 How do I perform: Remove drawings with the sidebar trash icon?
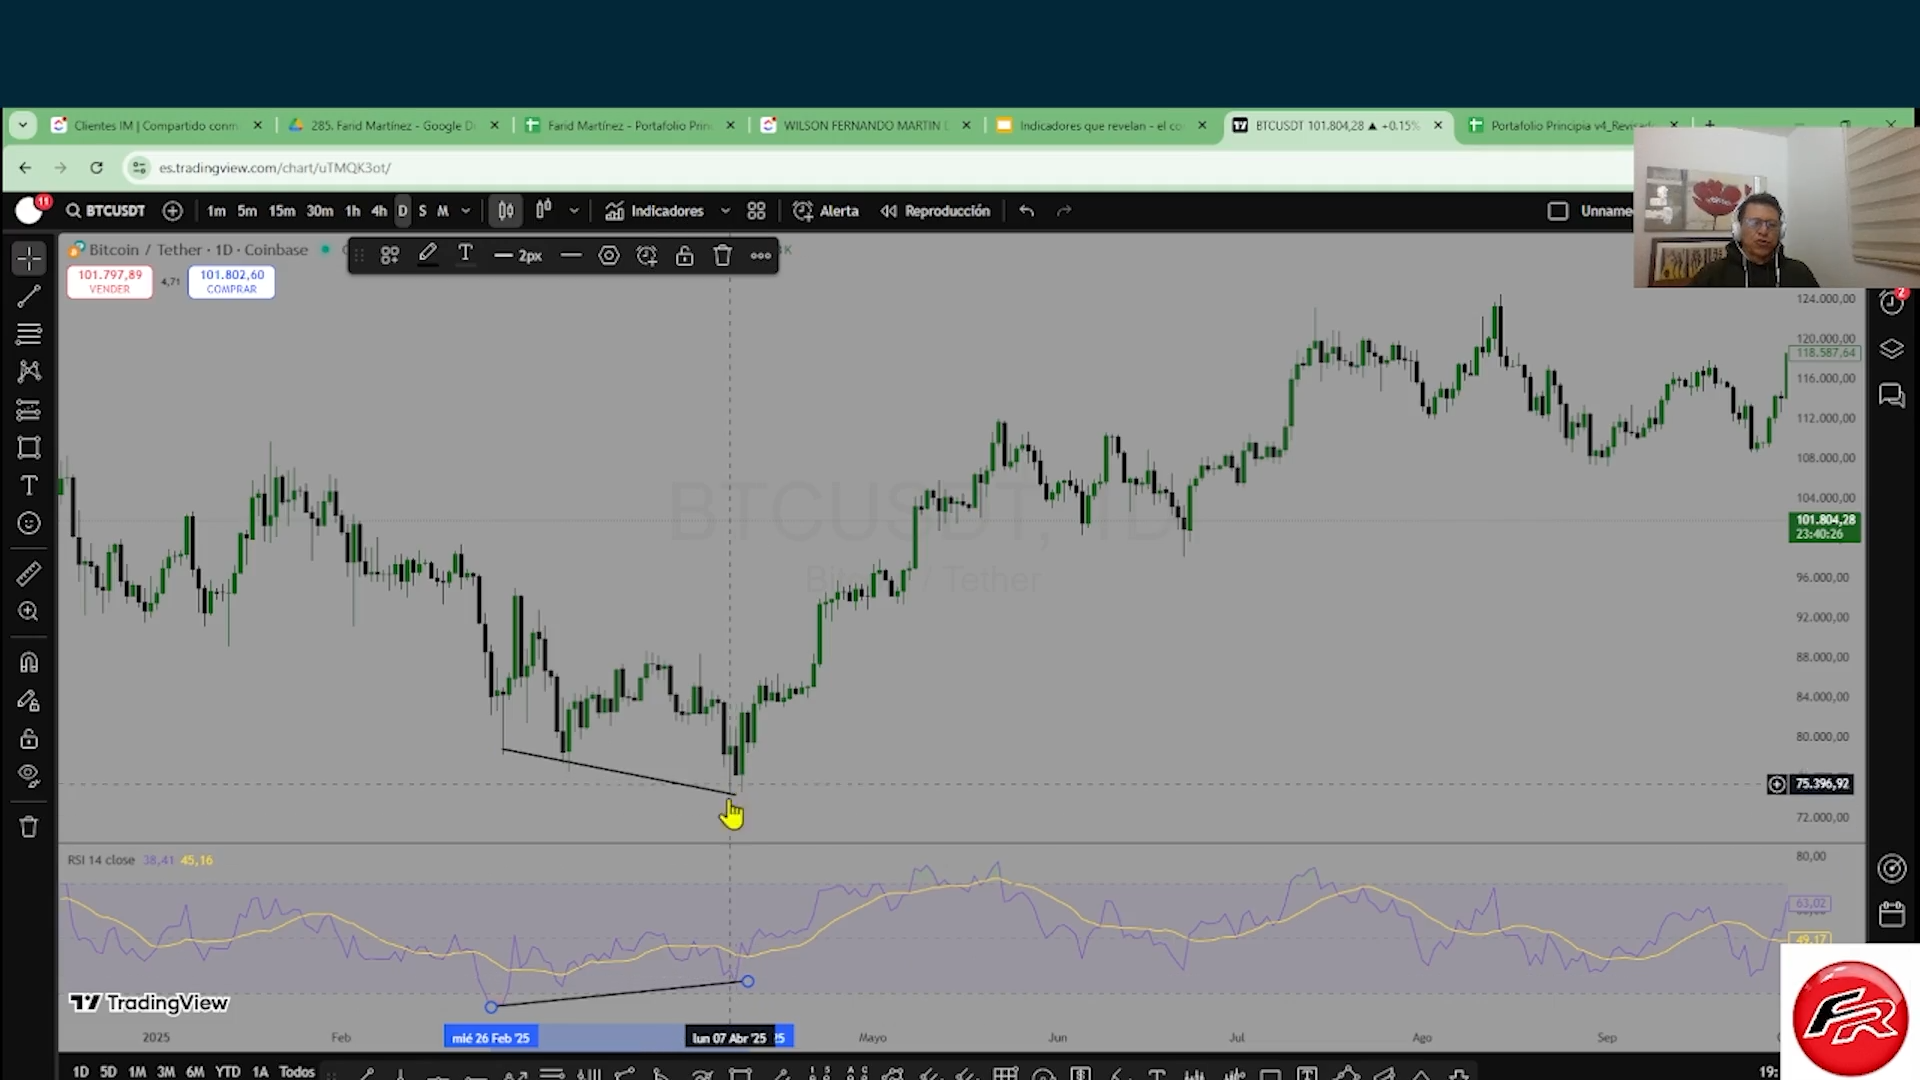click(x=29, y=827)
